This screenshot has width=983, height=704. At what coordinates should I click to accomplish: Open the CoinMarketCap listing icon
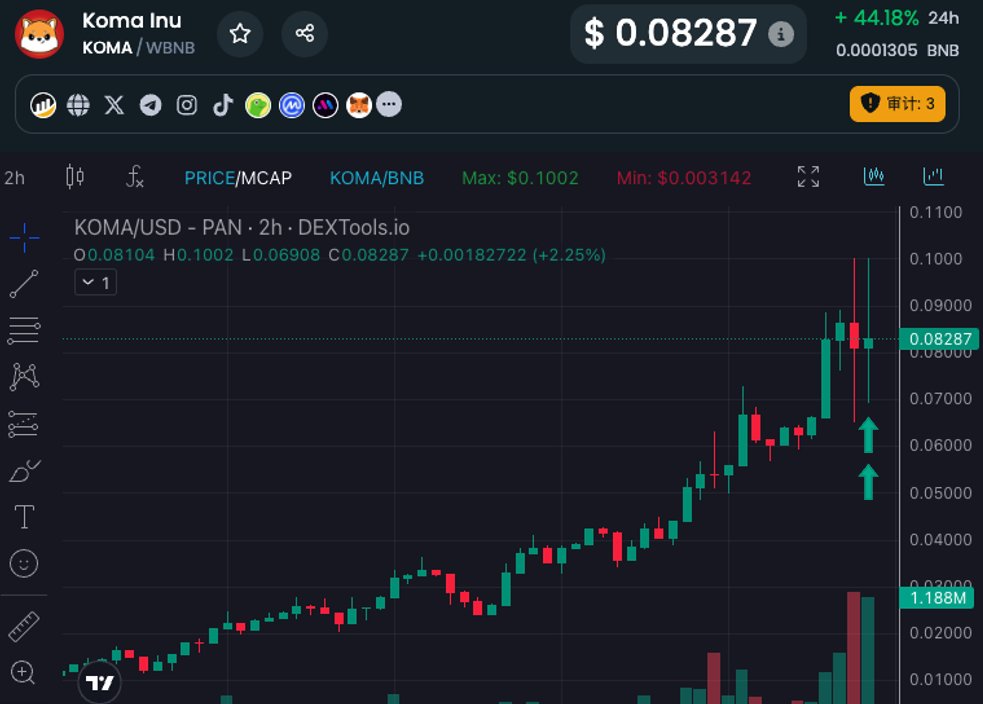tap(292, 105)
